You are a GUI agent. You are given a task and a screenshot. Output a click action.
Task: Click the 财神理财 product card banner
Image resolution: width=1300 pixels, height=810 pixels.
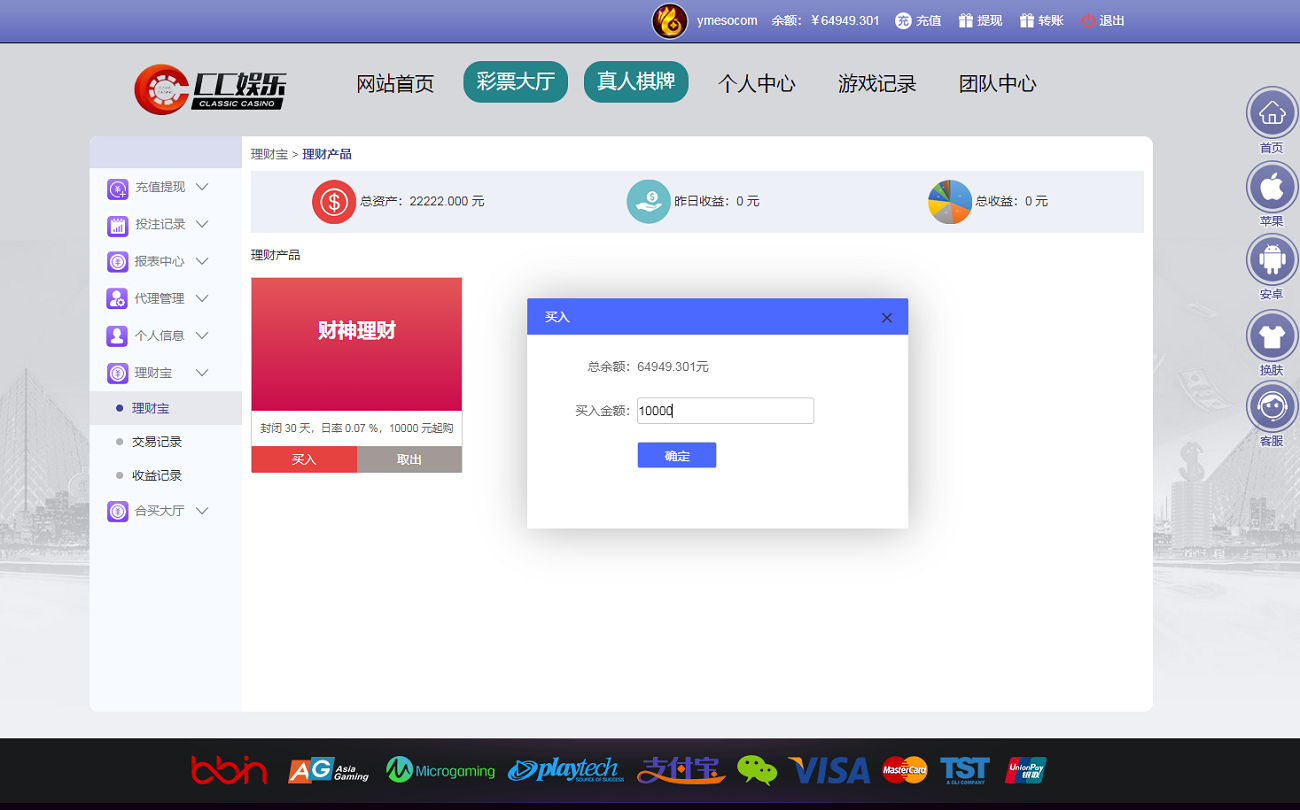tap(357, 344)
